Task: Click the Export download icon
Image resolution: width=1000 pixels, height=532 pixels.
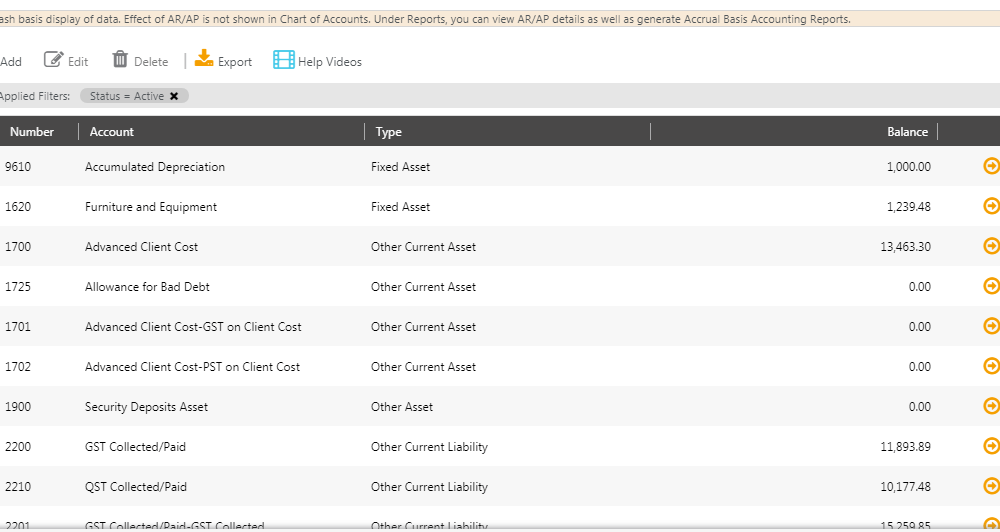Action: point(204,60)
